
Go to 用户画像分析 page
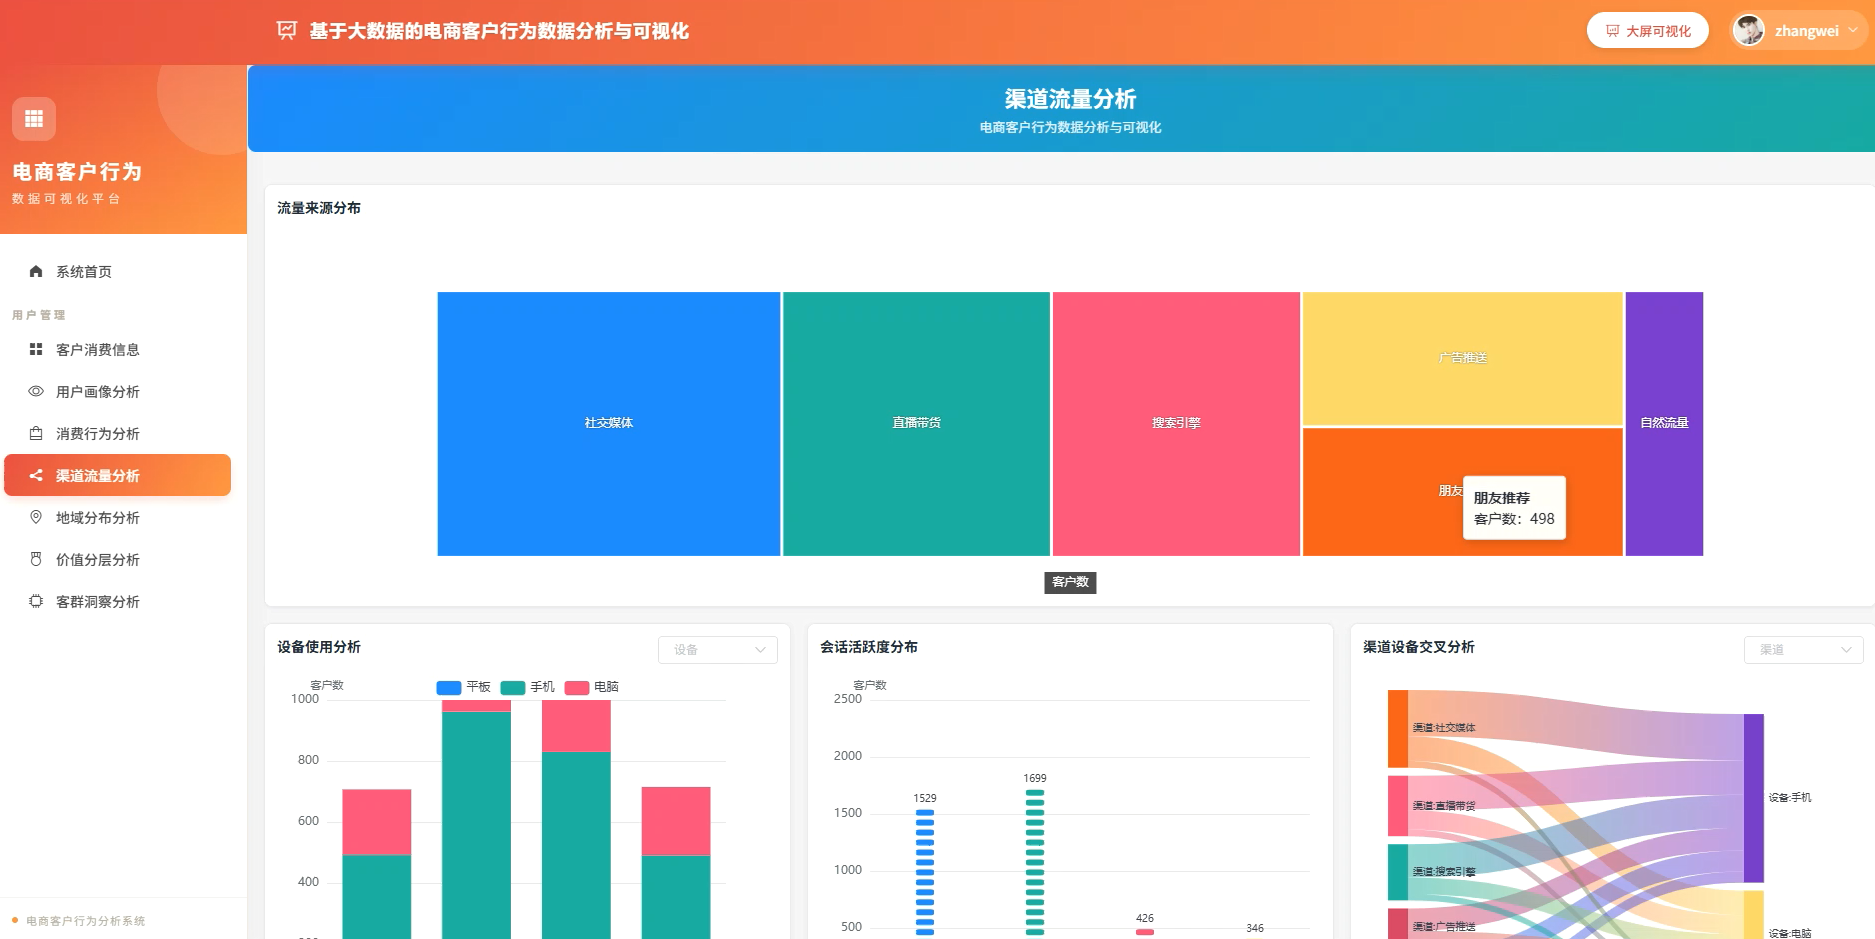118,391
